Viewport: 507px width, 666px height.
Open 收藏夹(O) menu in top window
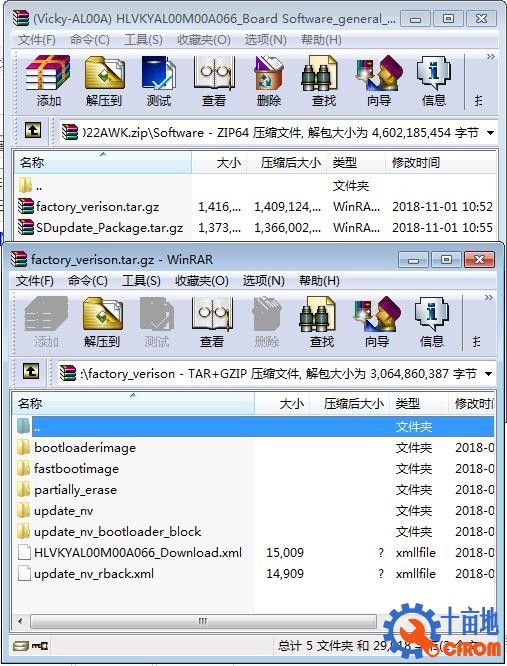(204, 40)
